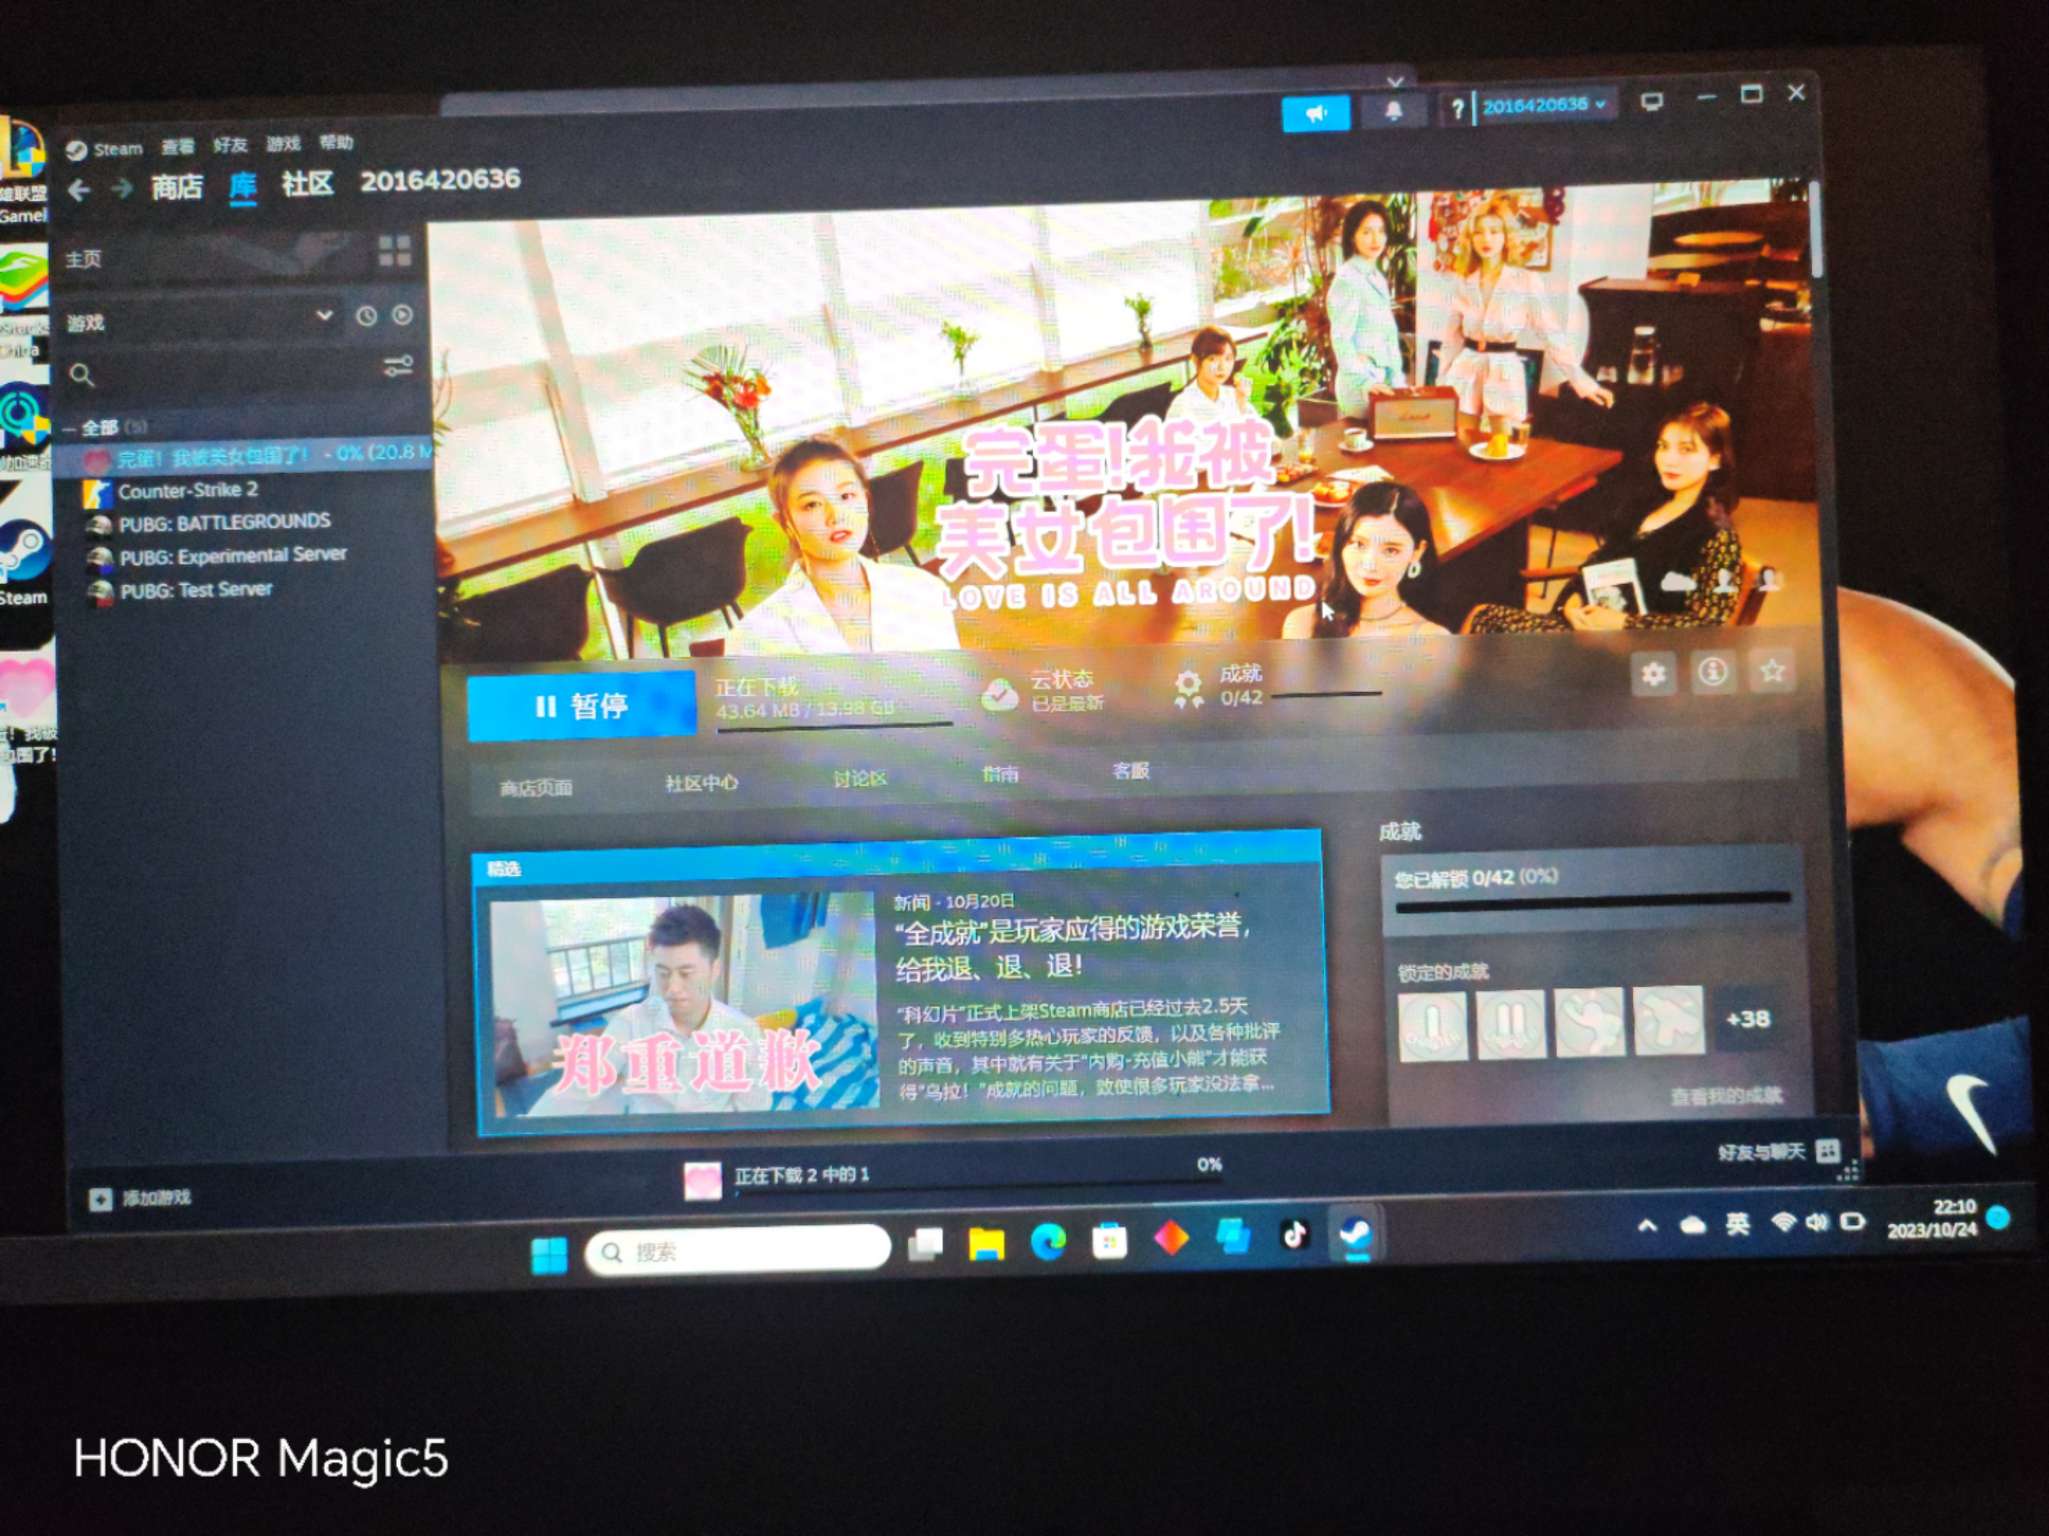Open TikTok app from taskbar
This screenshot has width=2049, height=1536.
[1294, 1235]
